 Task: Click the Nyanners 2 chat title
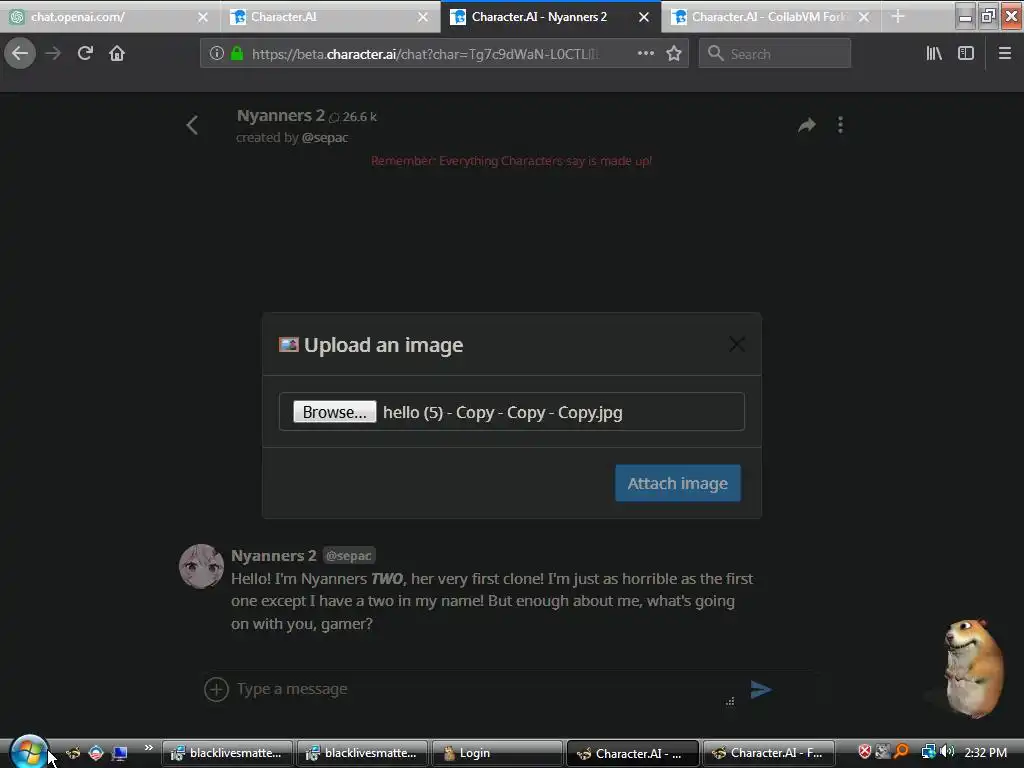[281, 116]
